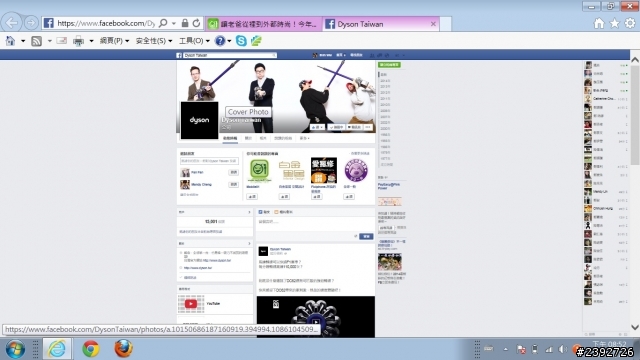Image resolution: width=640 pixels, height=360 pixels.
Task: Click the browser forward arrow
Action: point(31,23)
